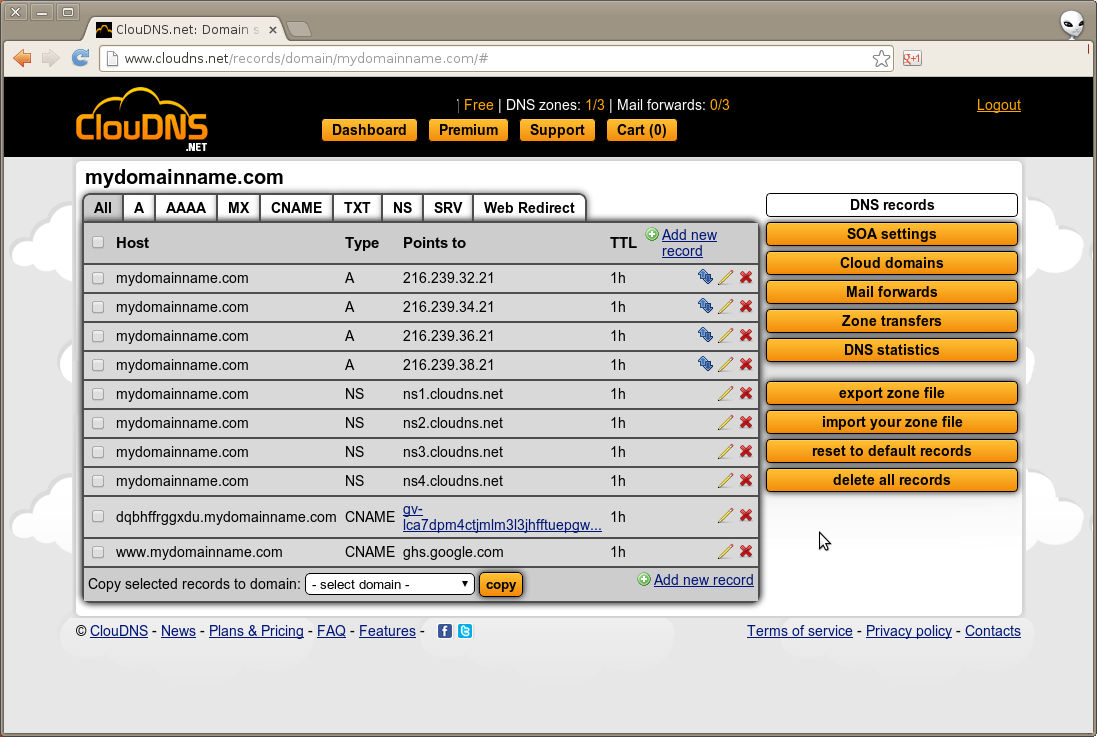
Task: Open the Premium page
Action: [468, 130]
